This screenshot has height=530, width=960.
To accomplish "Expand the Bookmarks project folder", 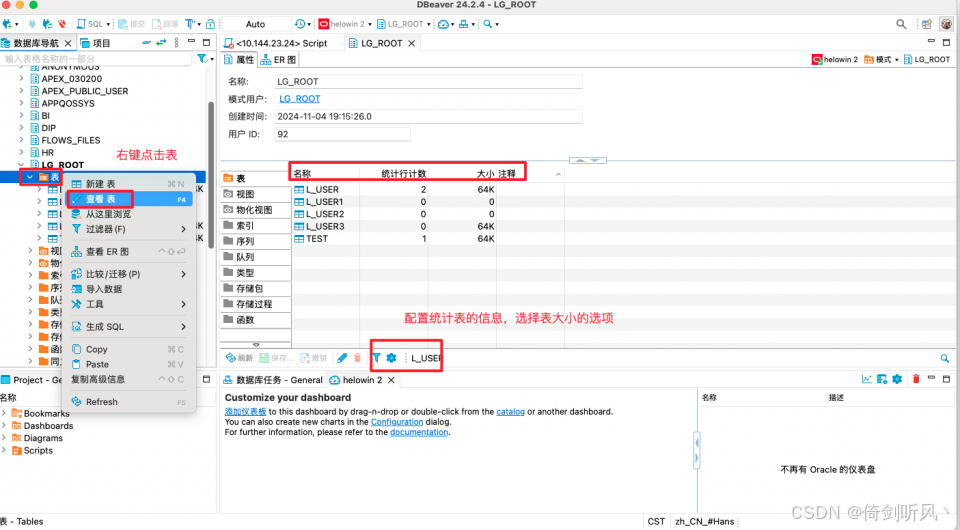I will click(x=5, y=414).
